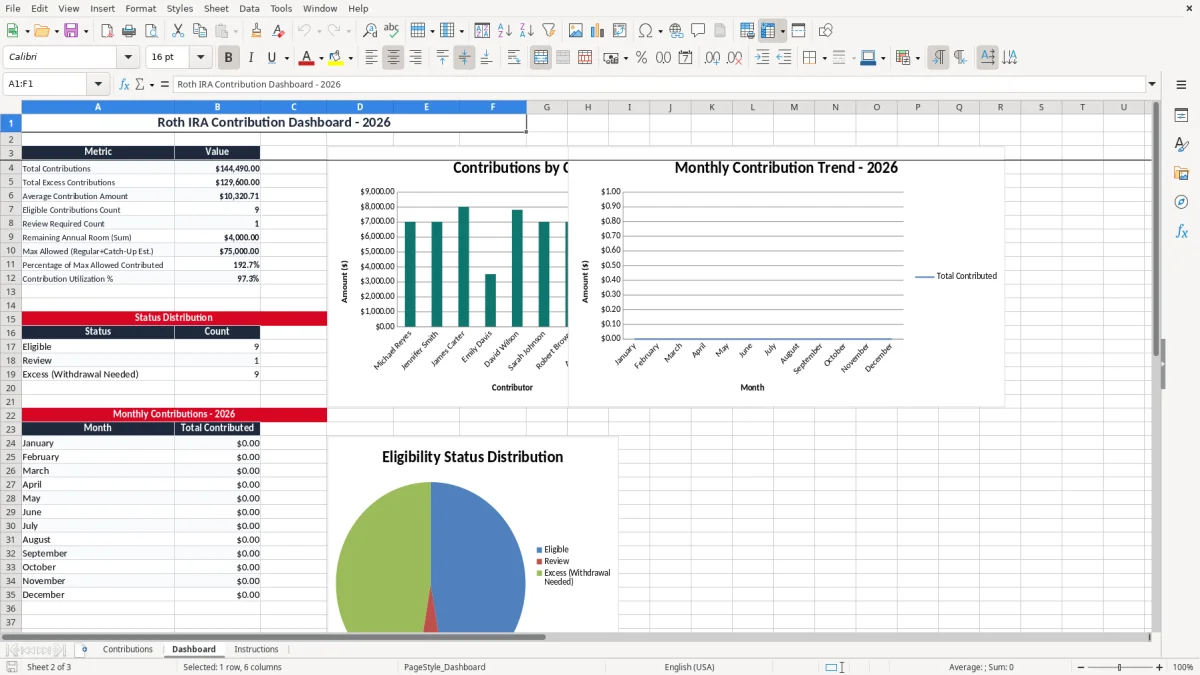
Task: Switch to the Instructions sheet tab
Action: (256, 650)
